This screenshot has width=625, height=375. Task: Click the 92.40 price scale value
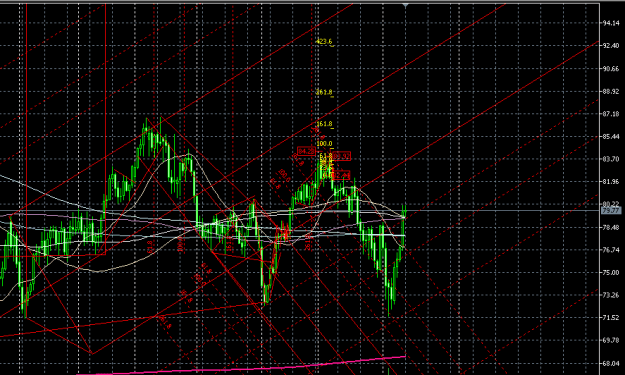pos(611,46)
